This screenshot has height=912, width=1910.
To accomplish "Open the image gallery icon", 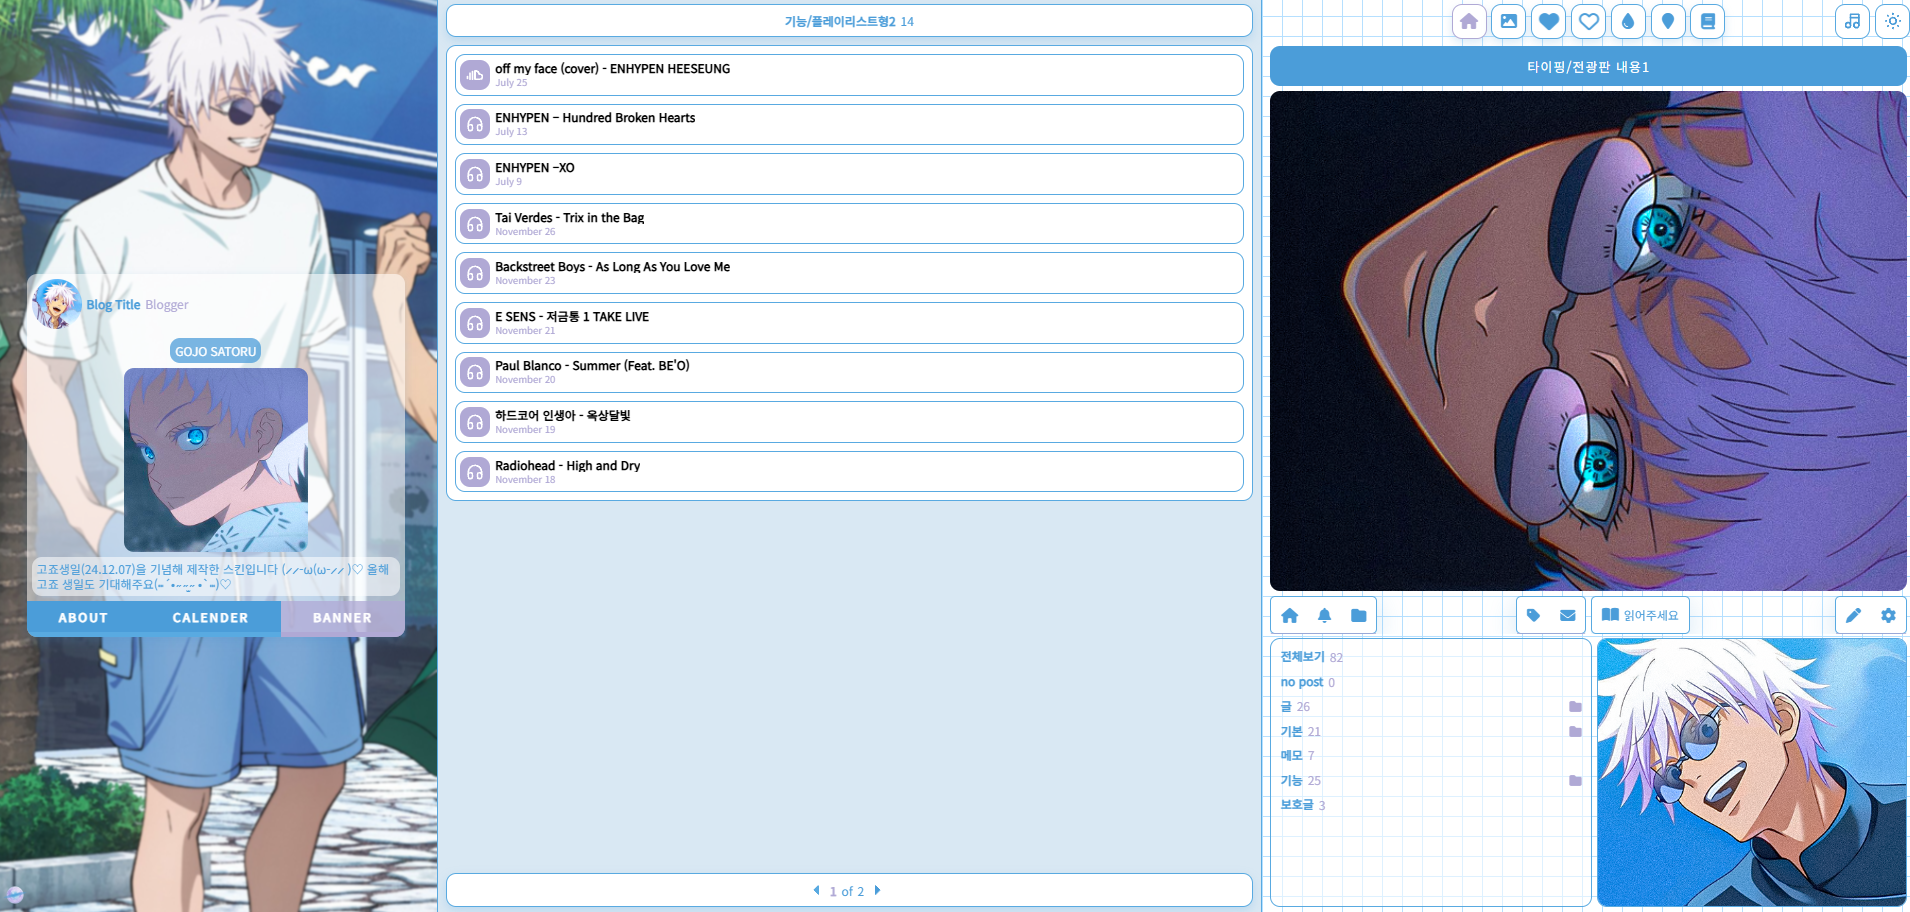I will pos(1509,21).
